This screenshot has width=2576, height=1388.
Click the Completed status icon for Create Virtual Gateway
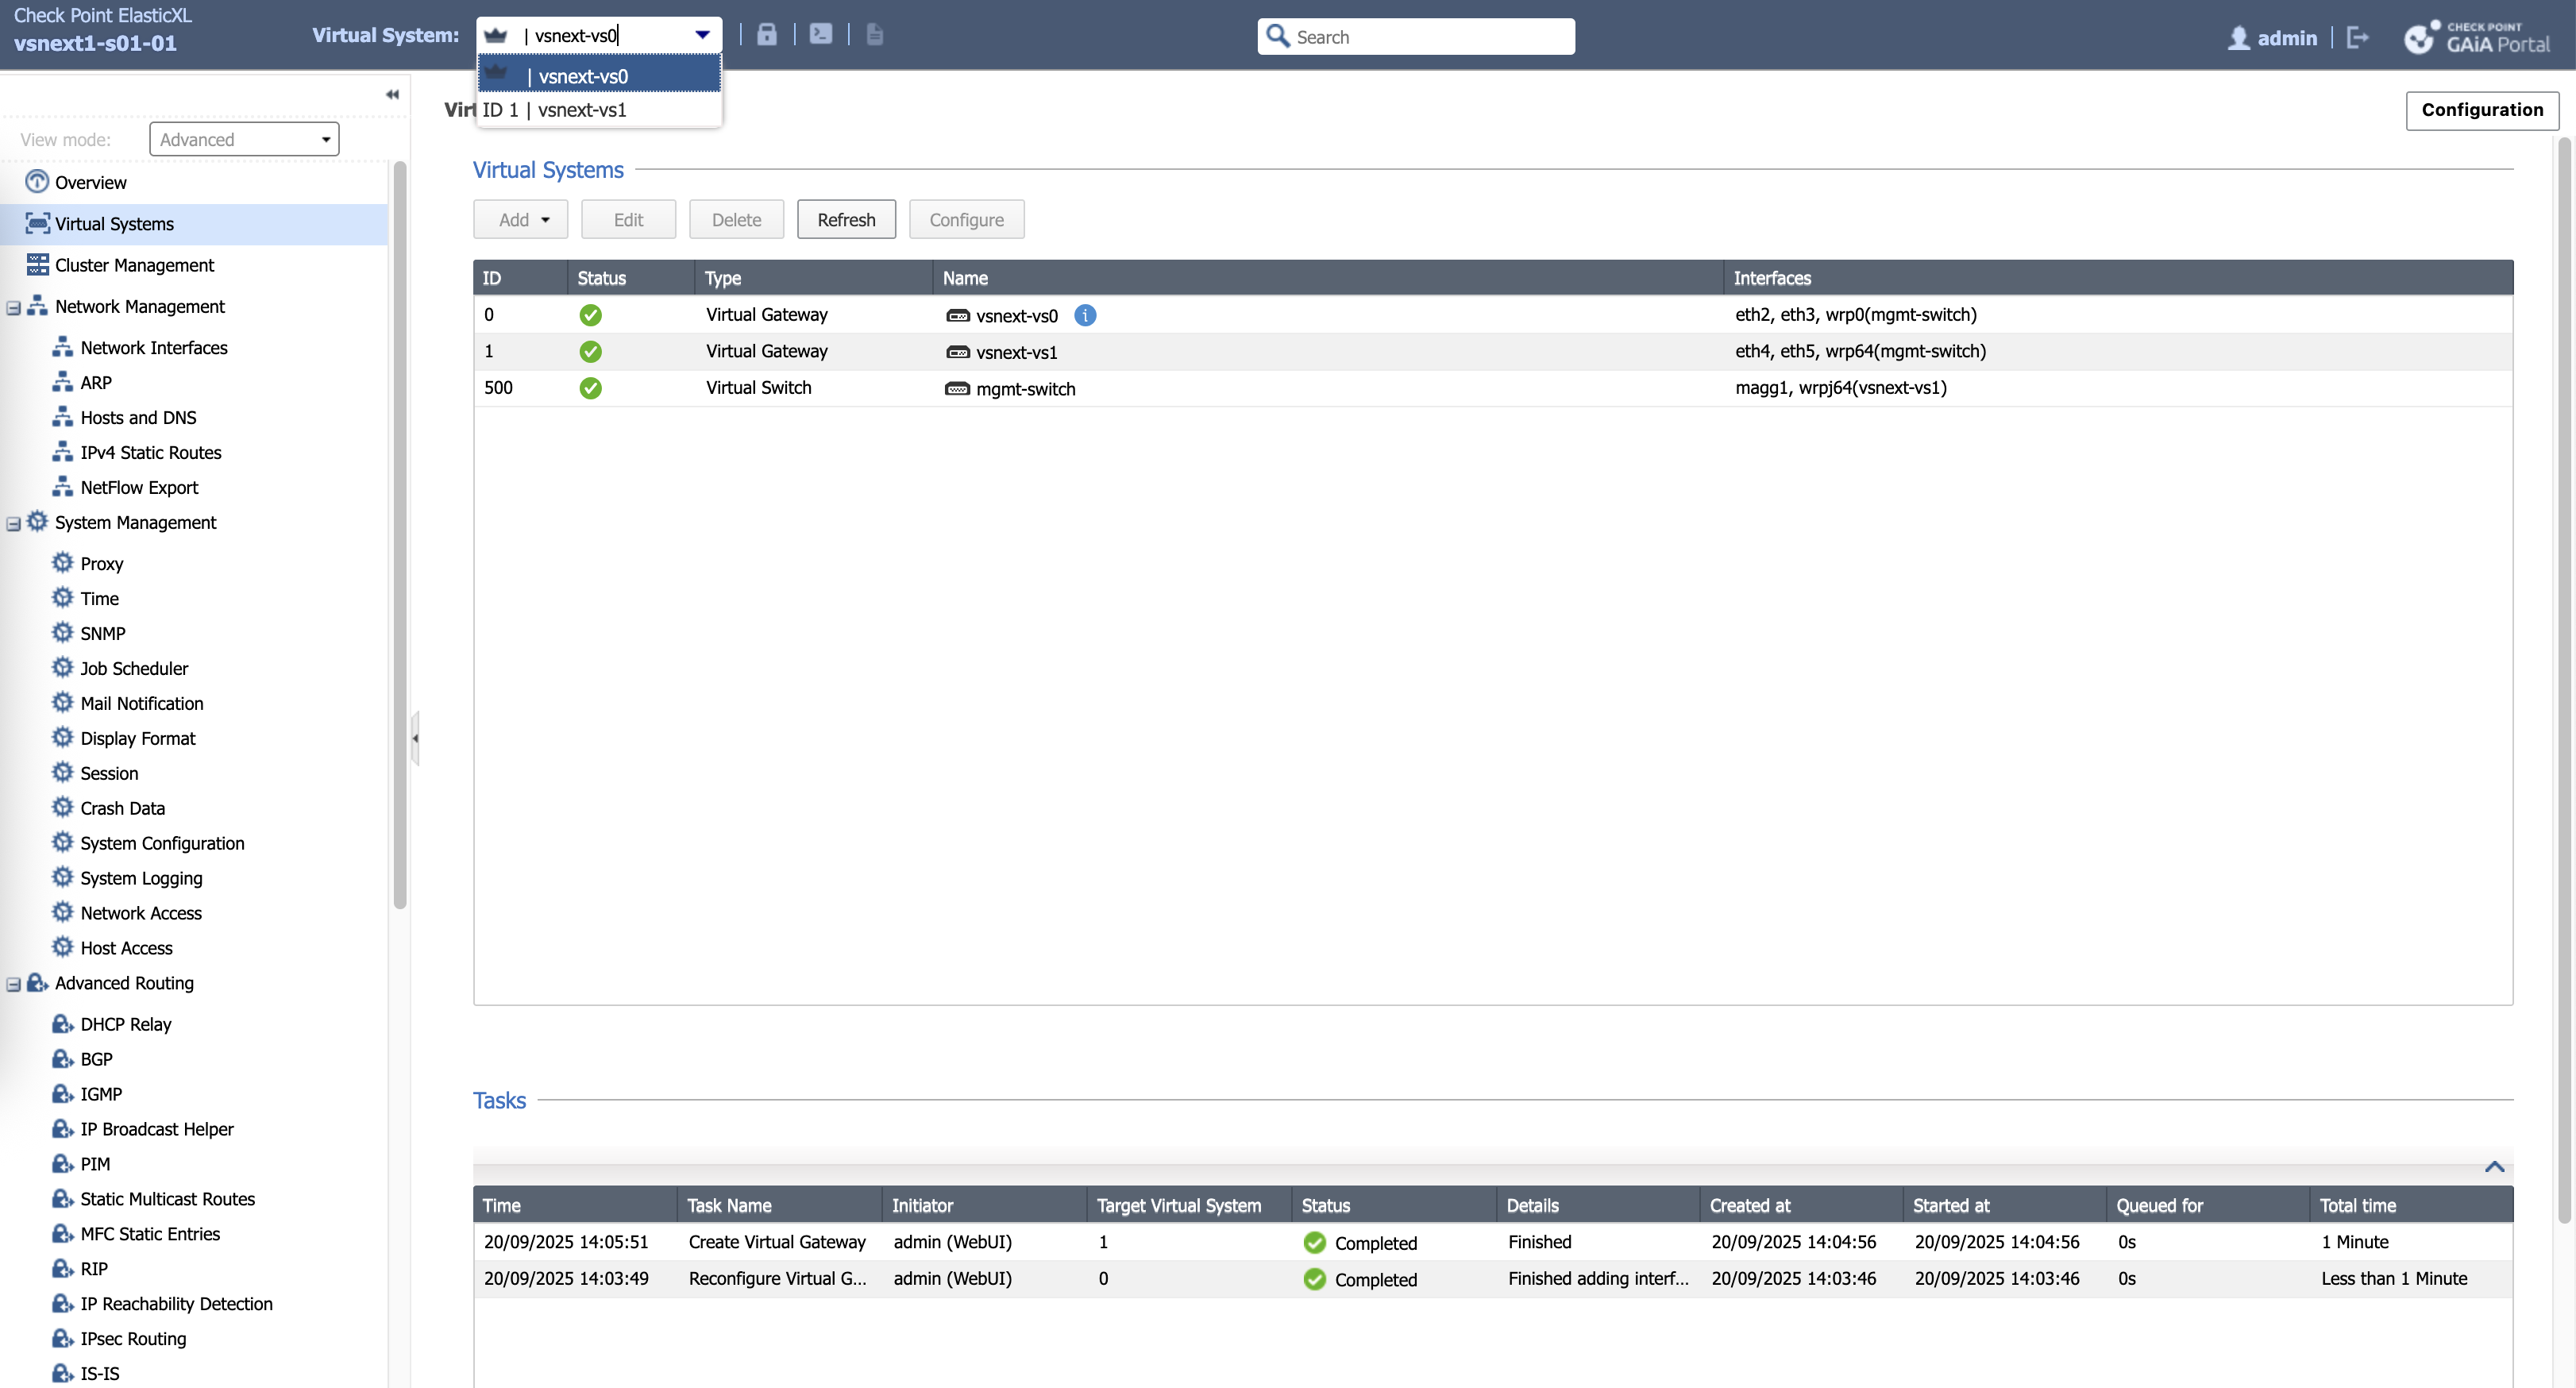click(x=1314, y=1243)
